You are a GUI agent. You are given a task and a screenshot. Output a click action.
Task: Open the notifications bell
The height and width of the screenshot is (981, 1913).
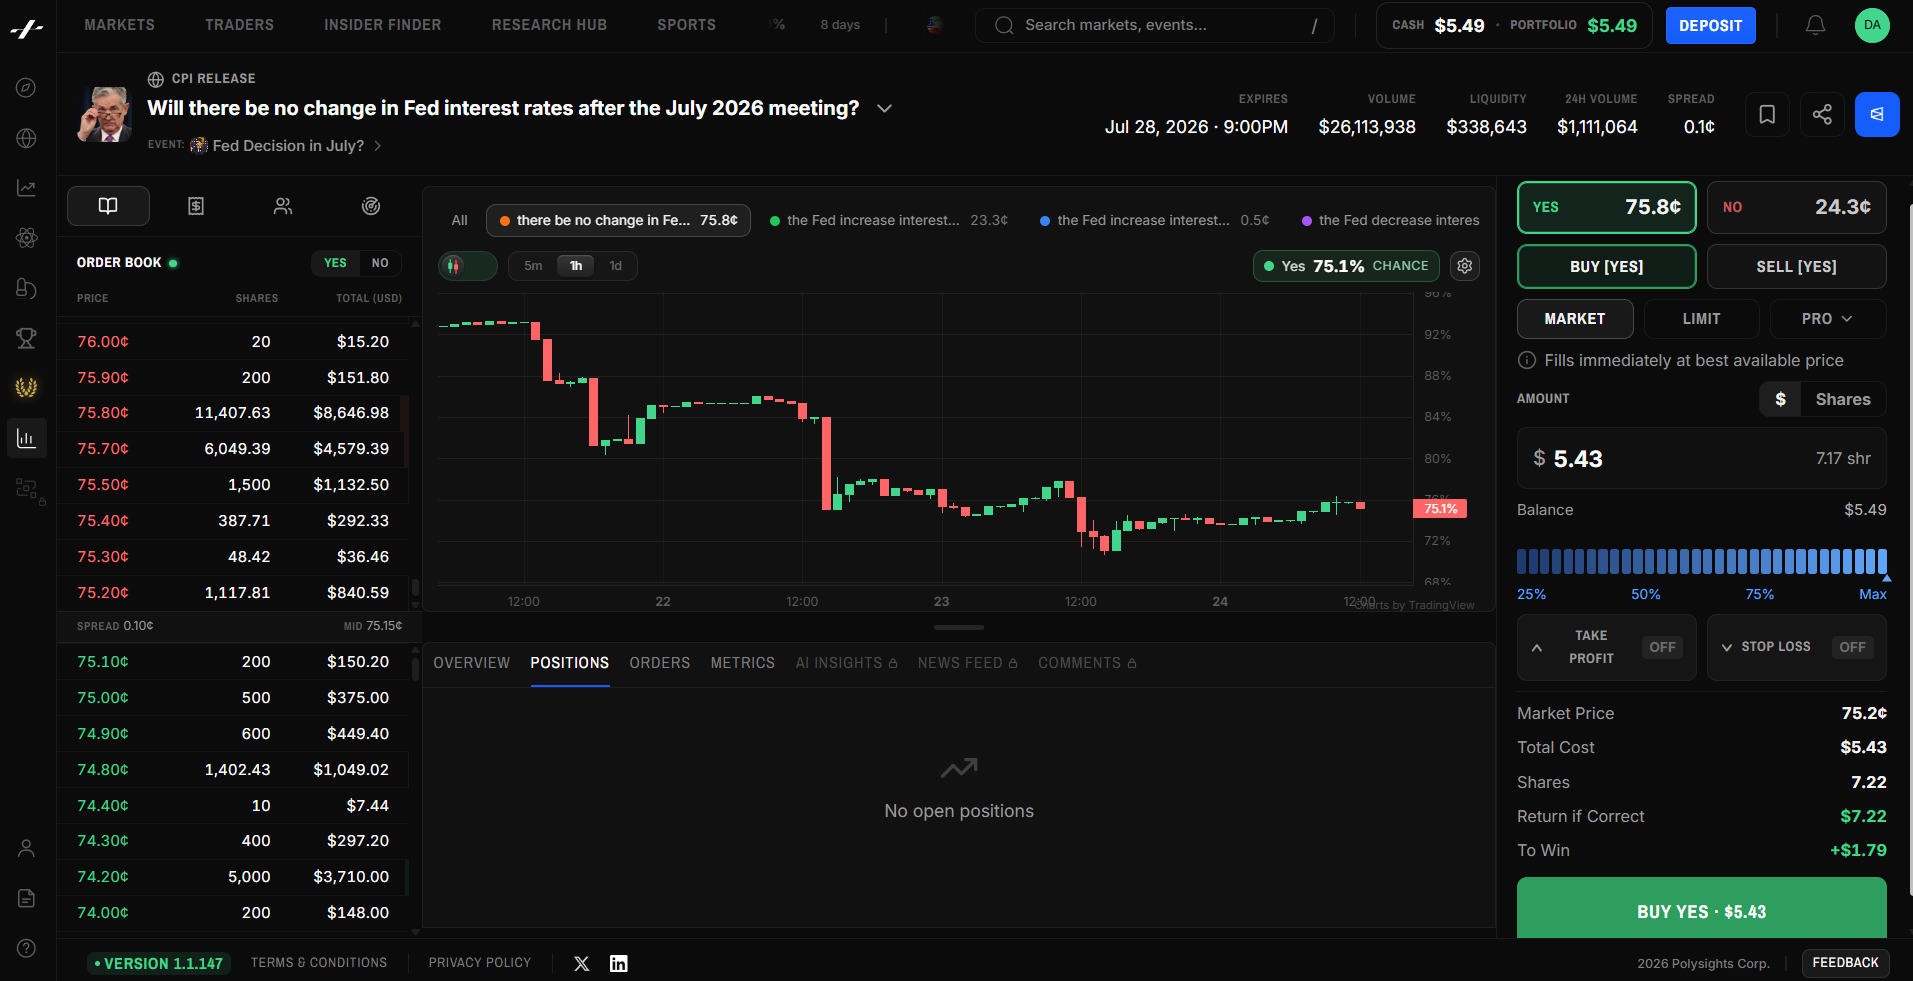[x=1815, y=25]
